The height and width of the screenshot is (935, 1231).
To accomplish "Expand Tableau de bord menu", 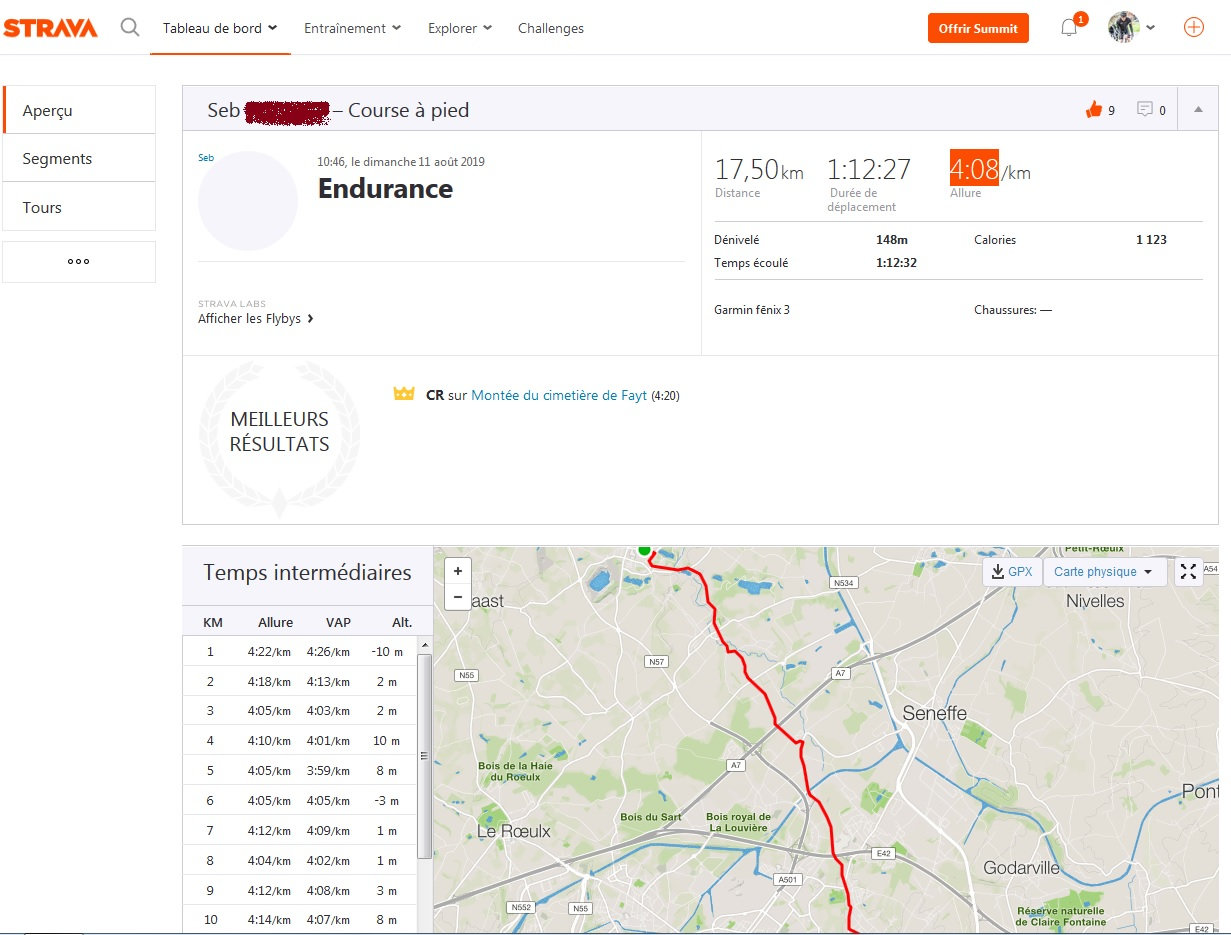I will 220,28.
